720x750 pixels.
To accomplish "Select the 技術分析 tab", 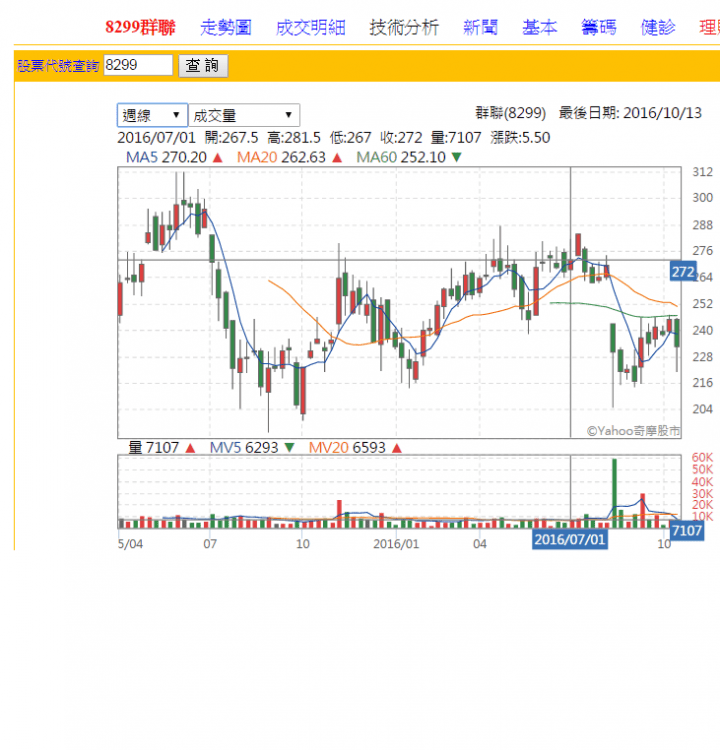I will [404, 27].
